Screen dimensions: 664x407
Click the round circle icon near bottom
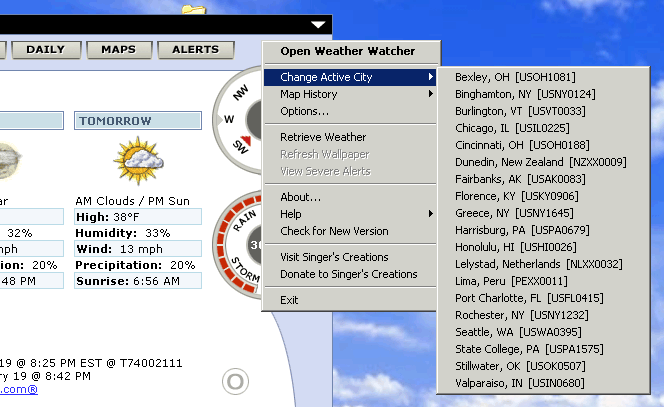click(235, 381)
